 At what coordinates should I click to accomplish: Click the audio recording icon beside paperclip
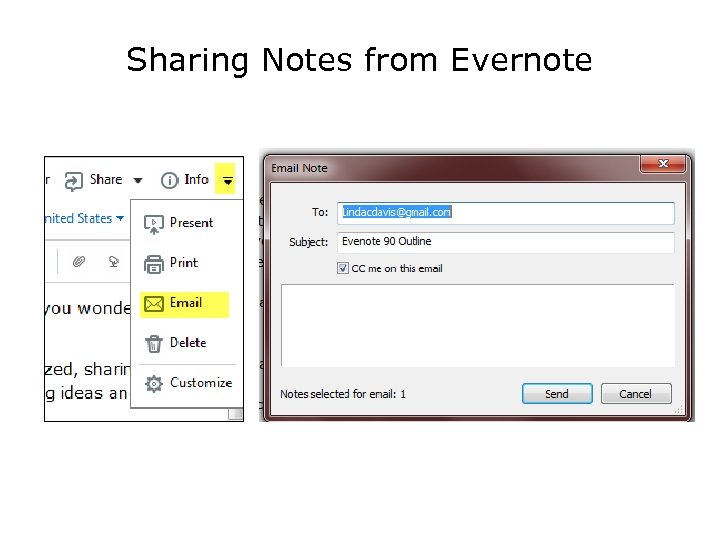click(x=113, y=261)
